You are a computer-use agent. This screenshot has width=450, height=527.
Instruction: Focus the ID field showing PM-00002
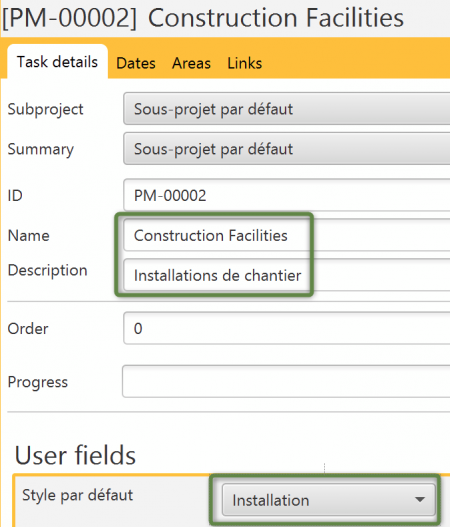pos(287,195)
